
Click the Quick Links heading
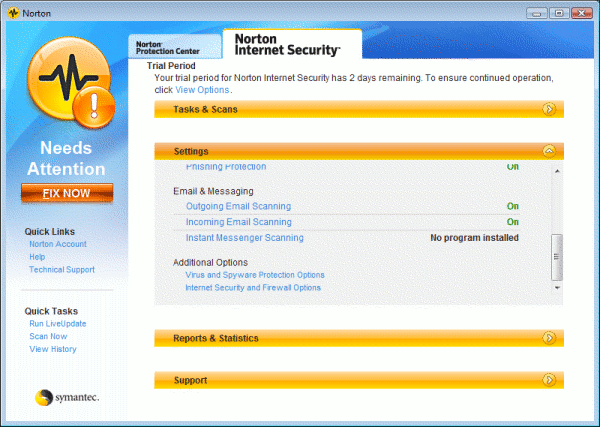point(50,231)
